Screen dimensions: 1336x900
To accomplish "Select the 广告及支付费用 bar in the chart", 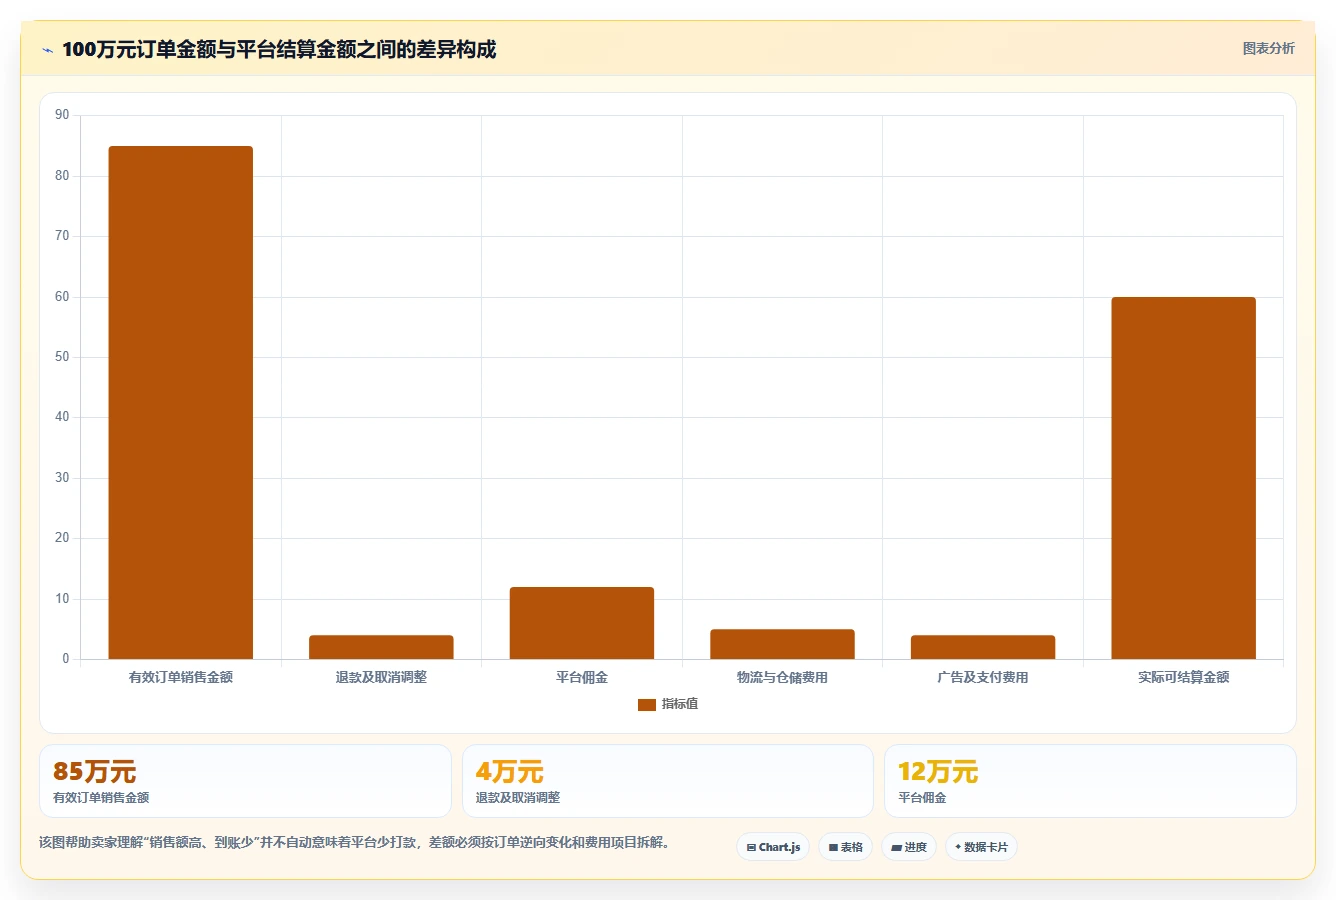I will (x=983, y=647).
